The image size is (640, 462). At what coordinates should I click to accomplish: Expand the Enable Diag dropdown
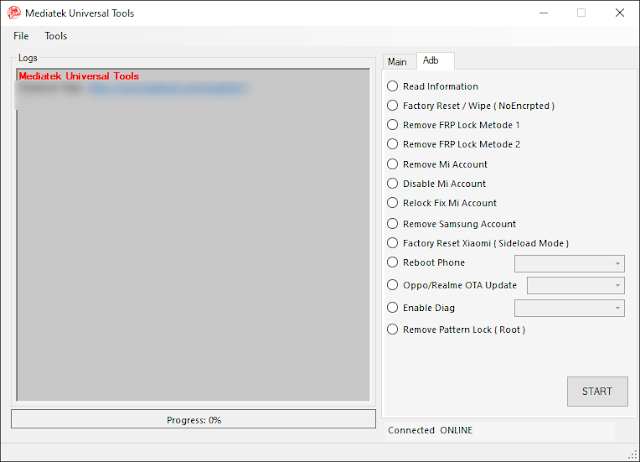coord(569,308)
